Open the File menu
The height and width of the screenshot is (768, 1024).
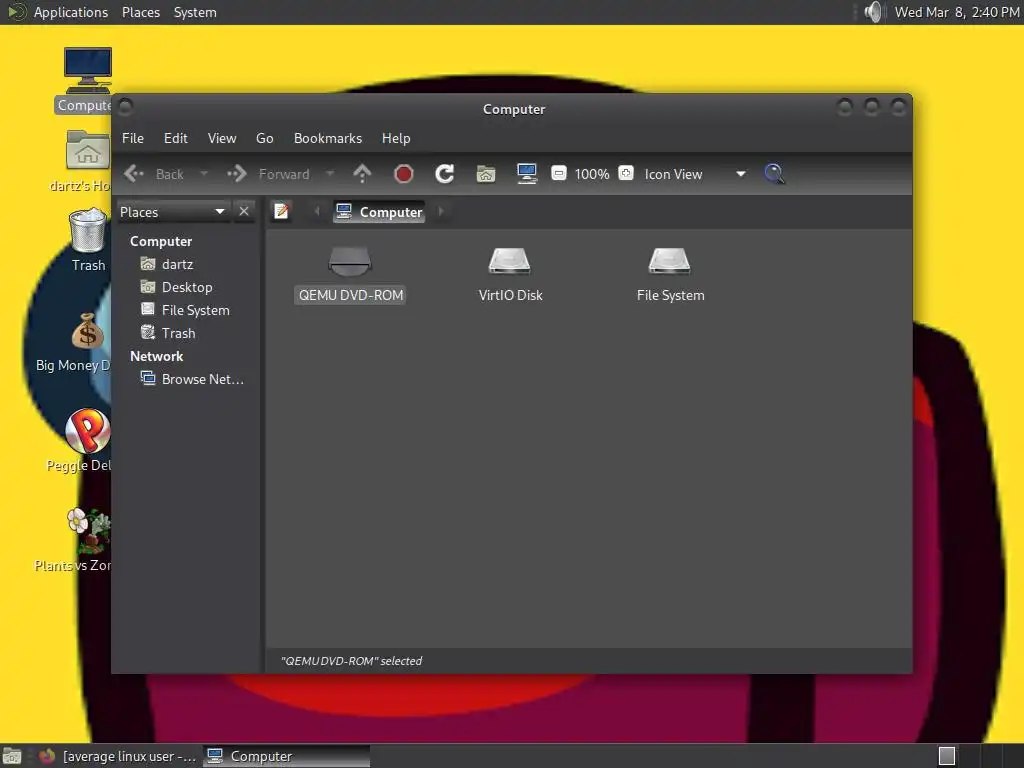tap(133, 138)
